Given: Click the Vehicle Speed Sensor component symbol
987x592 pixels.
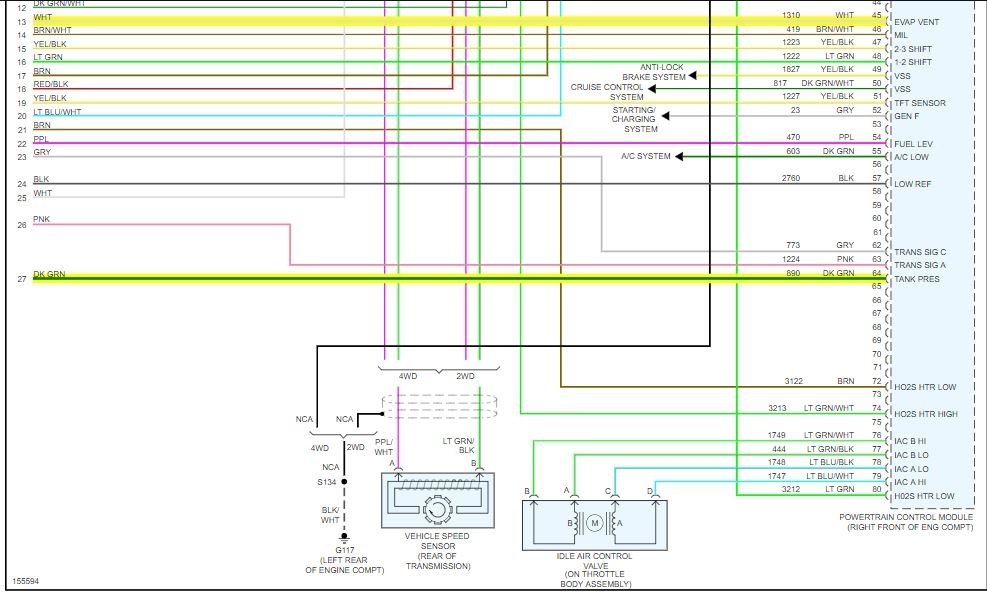Looking at the screenshot, I should pos(437,501).
